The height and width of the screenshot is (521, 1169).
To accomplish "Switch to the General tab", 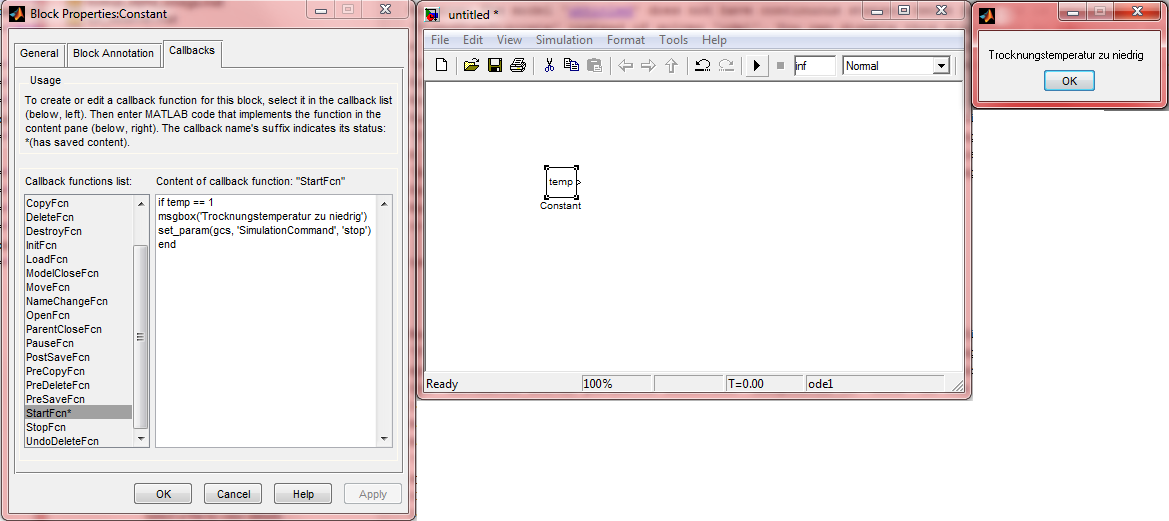I will click(x=40, y=54).
